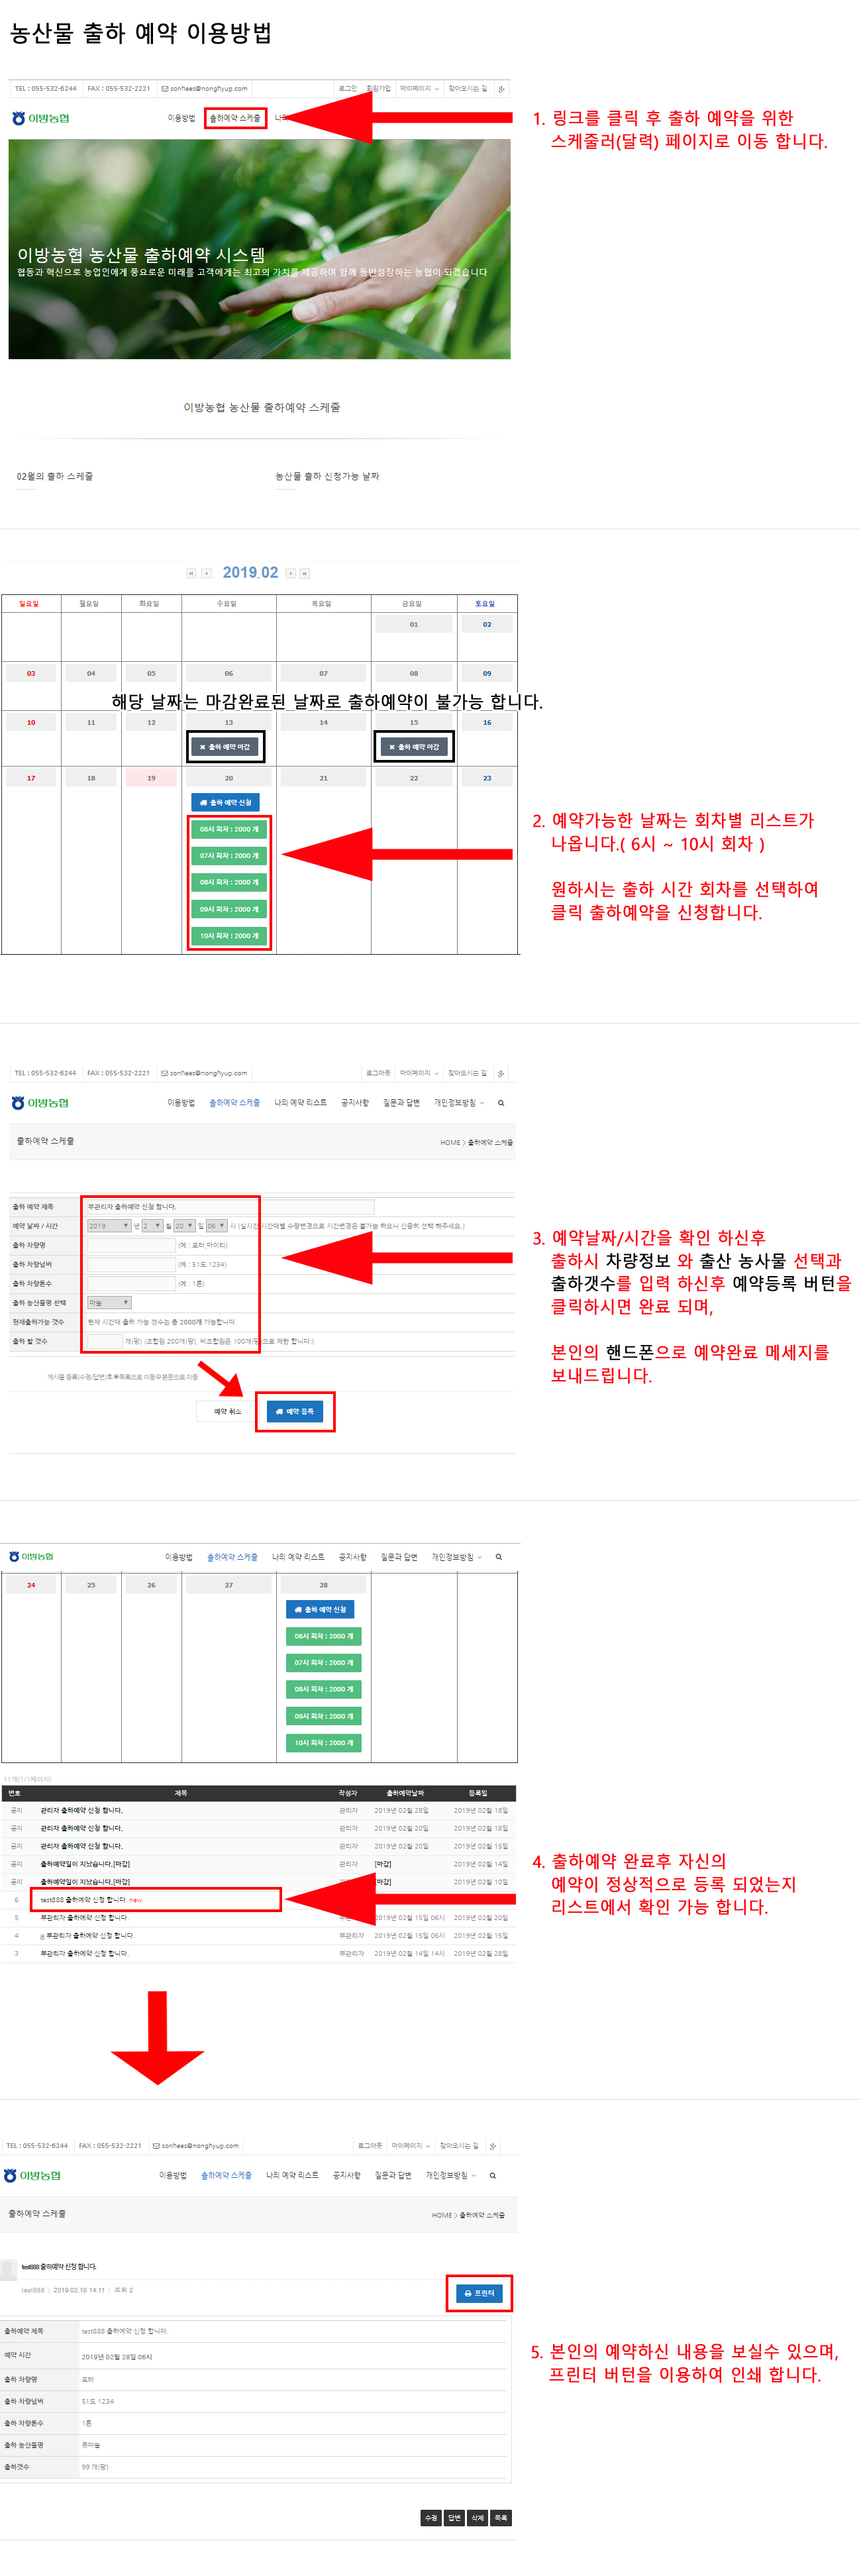Click the 2019.02 calendar title
861x2576 pixels.
[x=250, y=572]
